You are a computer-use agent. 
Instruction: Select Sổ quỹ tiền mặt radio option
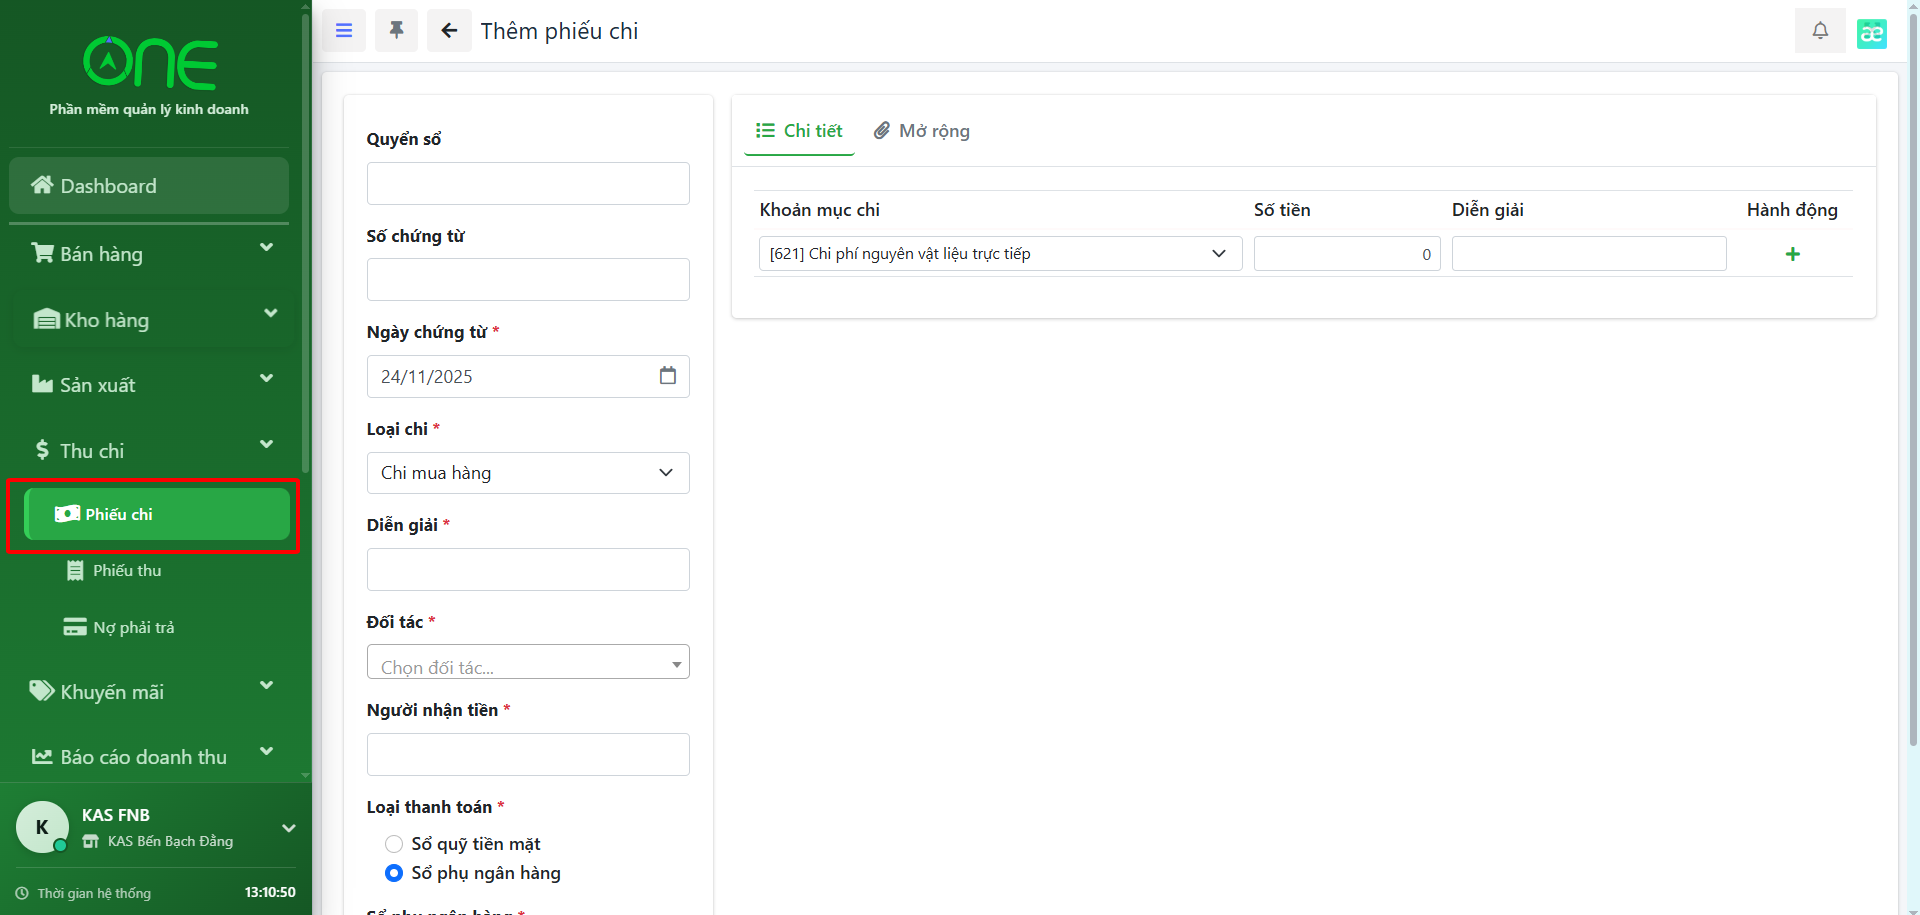[394, 844]
